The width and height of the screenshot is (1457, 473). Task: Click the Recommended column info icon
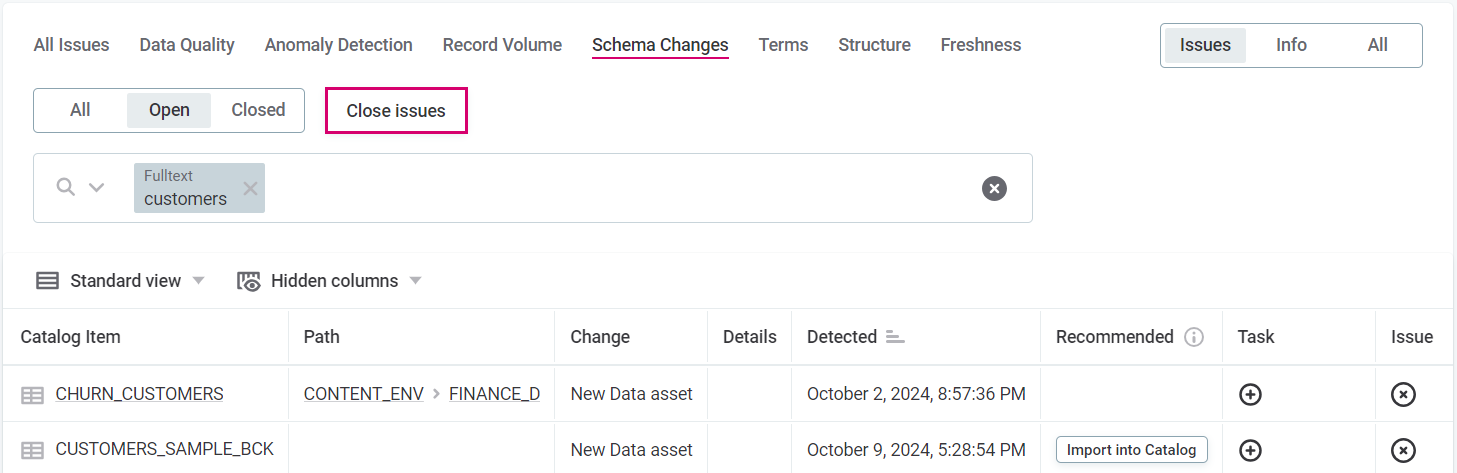coord(1194,337)
